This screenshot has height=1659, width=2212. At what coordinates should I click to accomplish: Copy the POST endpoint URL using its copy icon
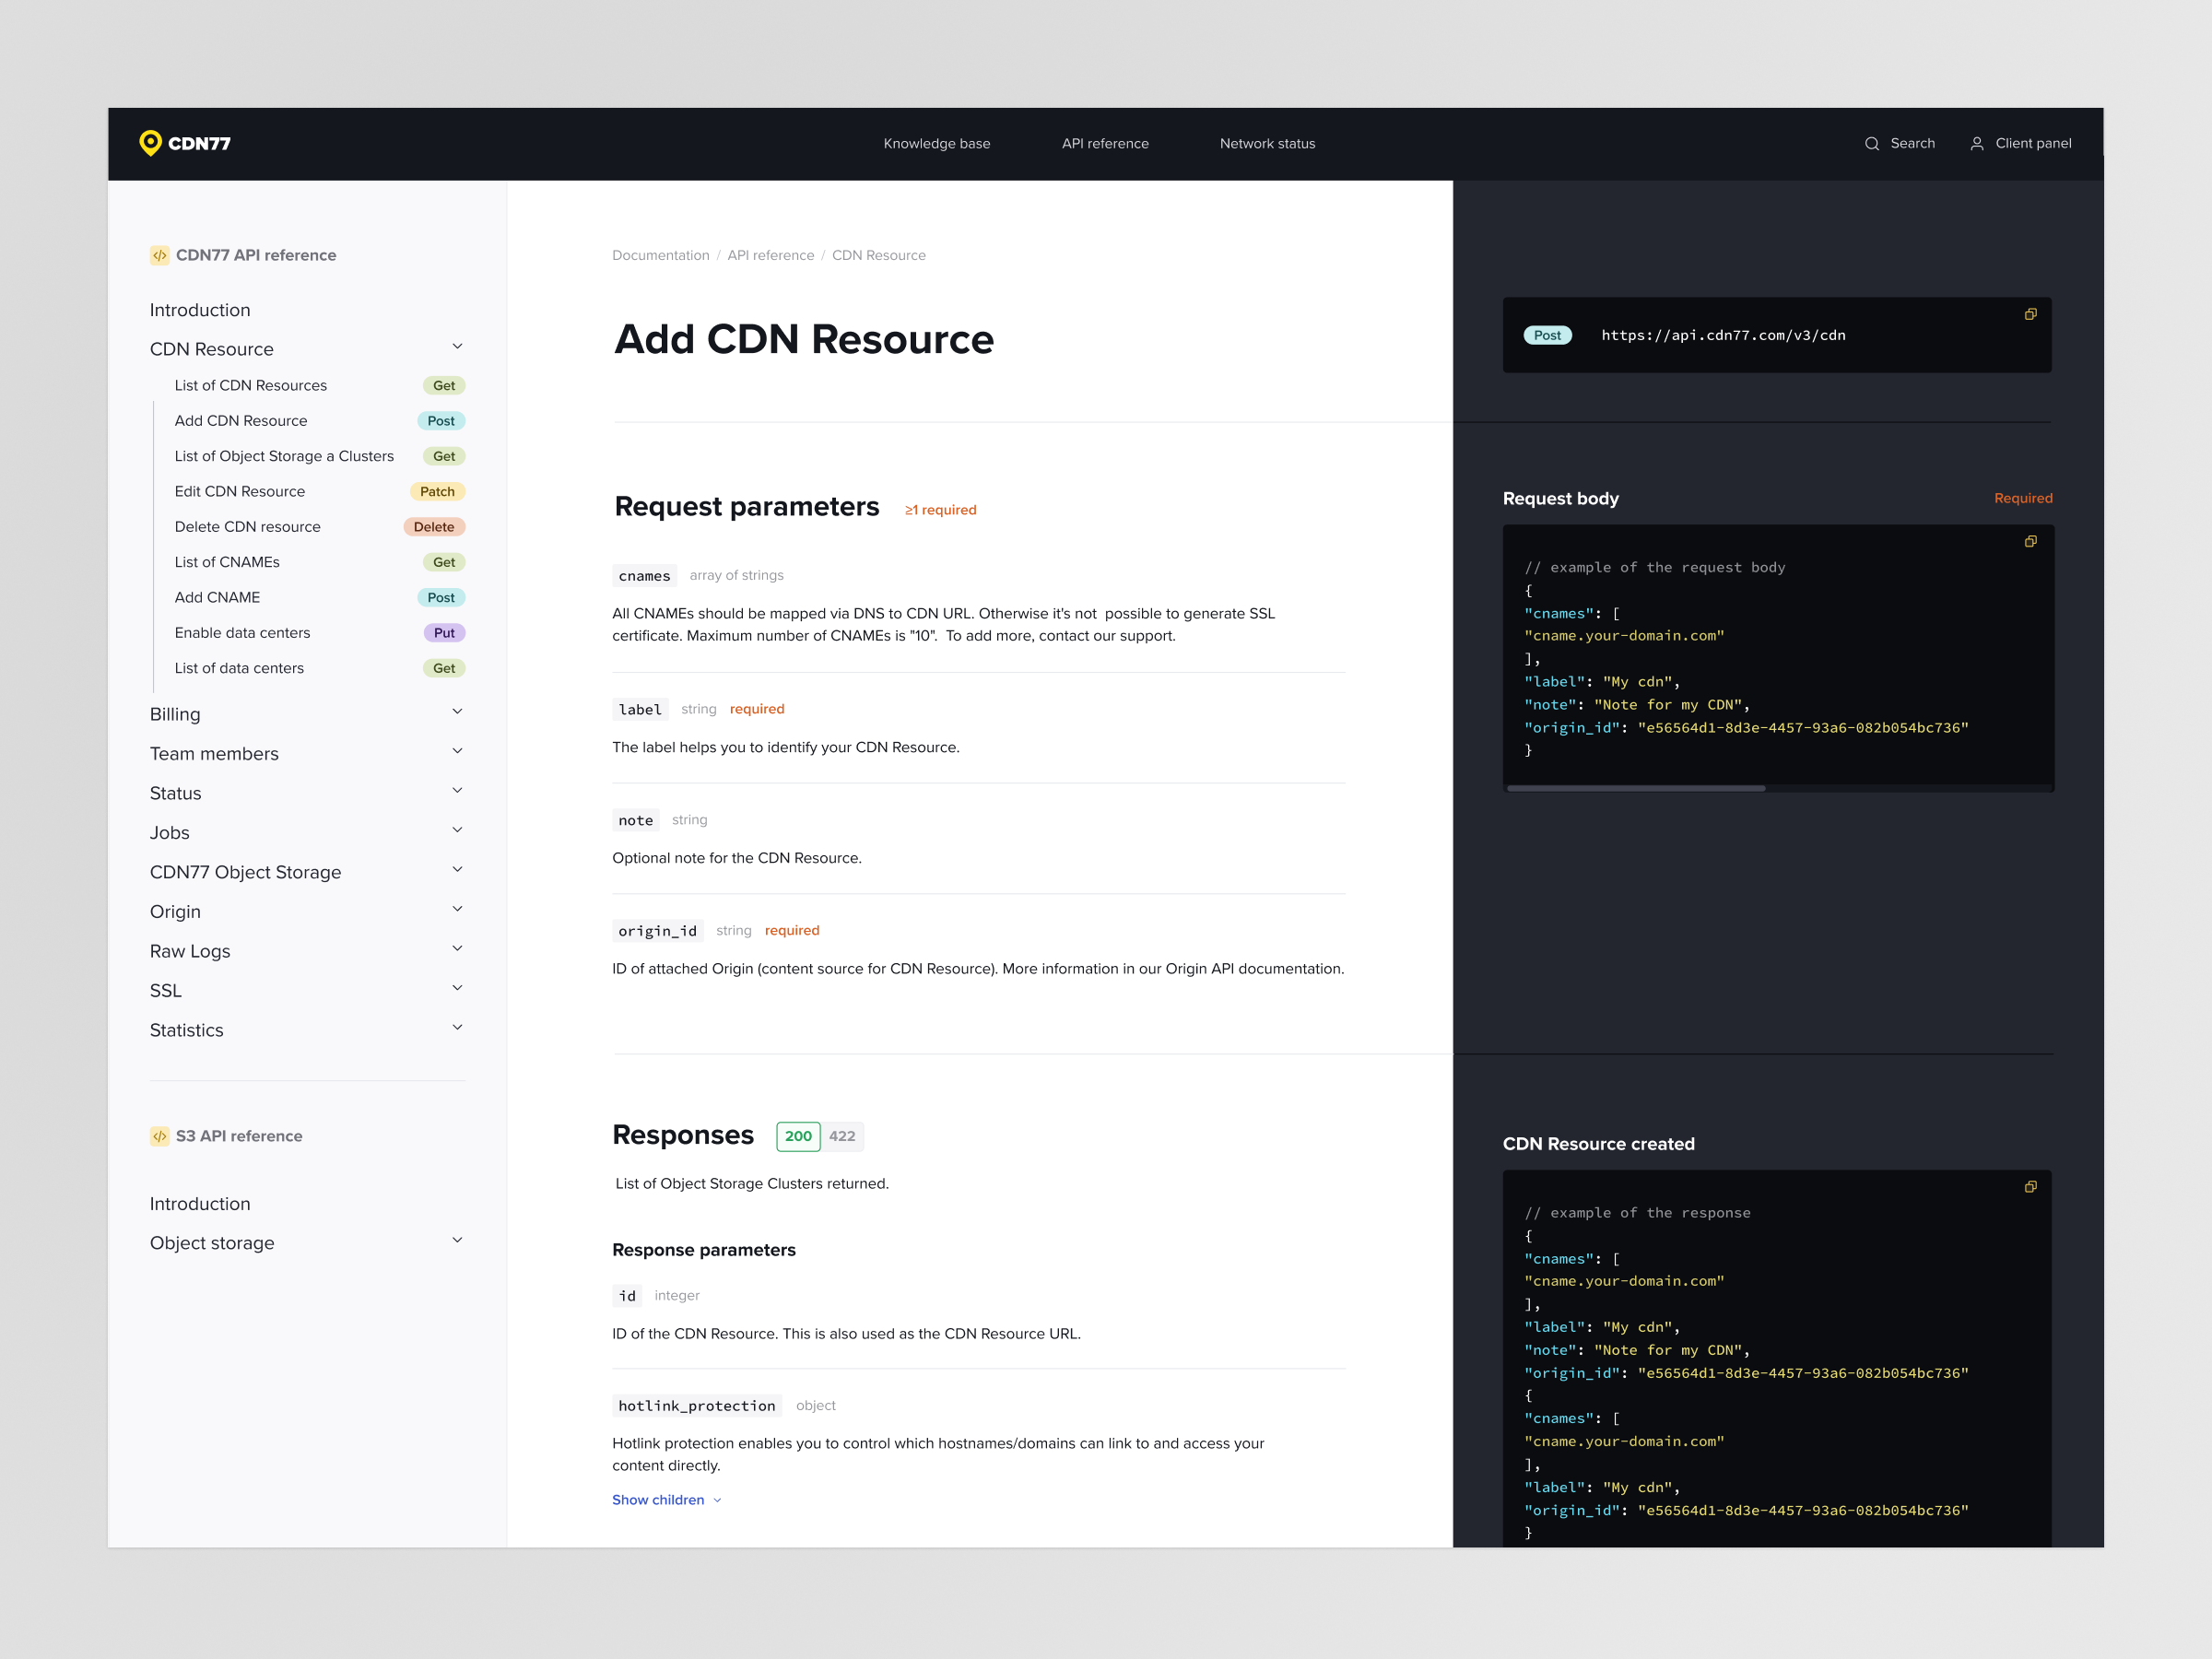pos(2031,314)
